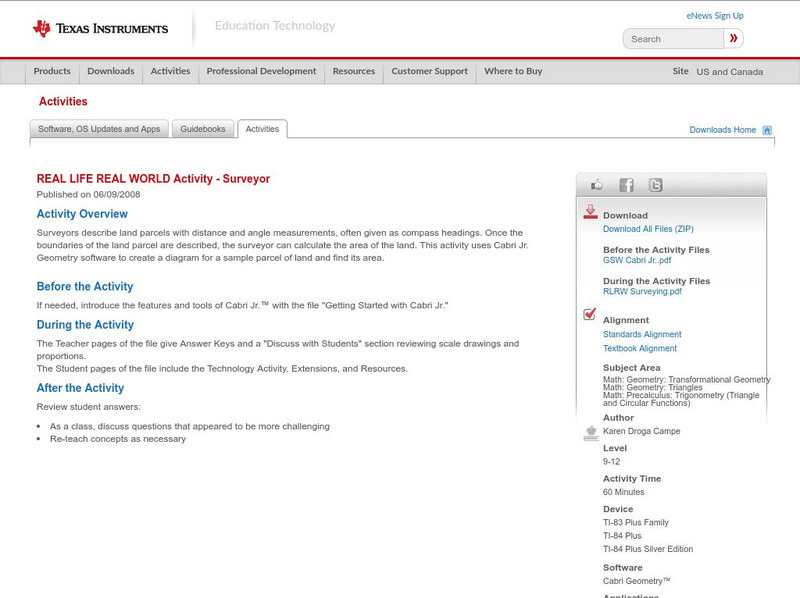Click the thumbs-up like icon
Viewport: 800px width, 598px height.
pos(597,185)
